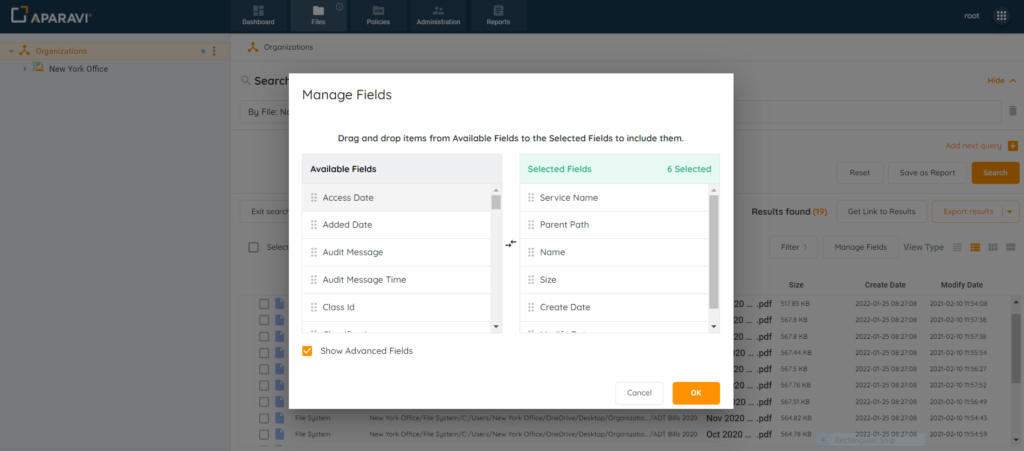Click the swap arrows icon between field lists
Screen dimensions: 1024x451
click(x=510, y=244)
